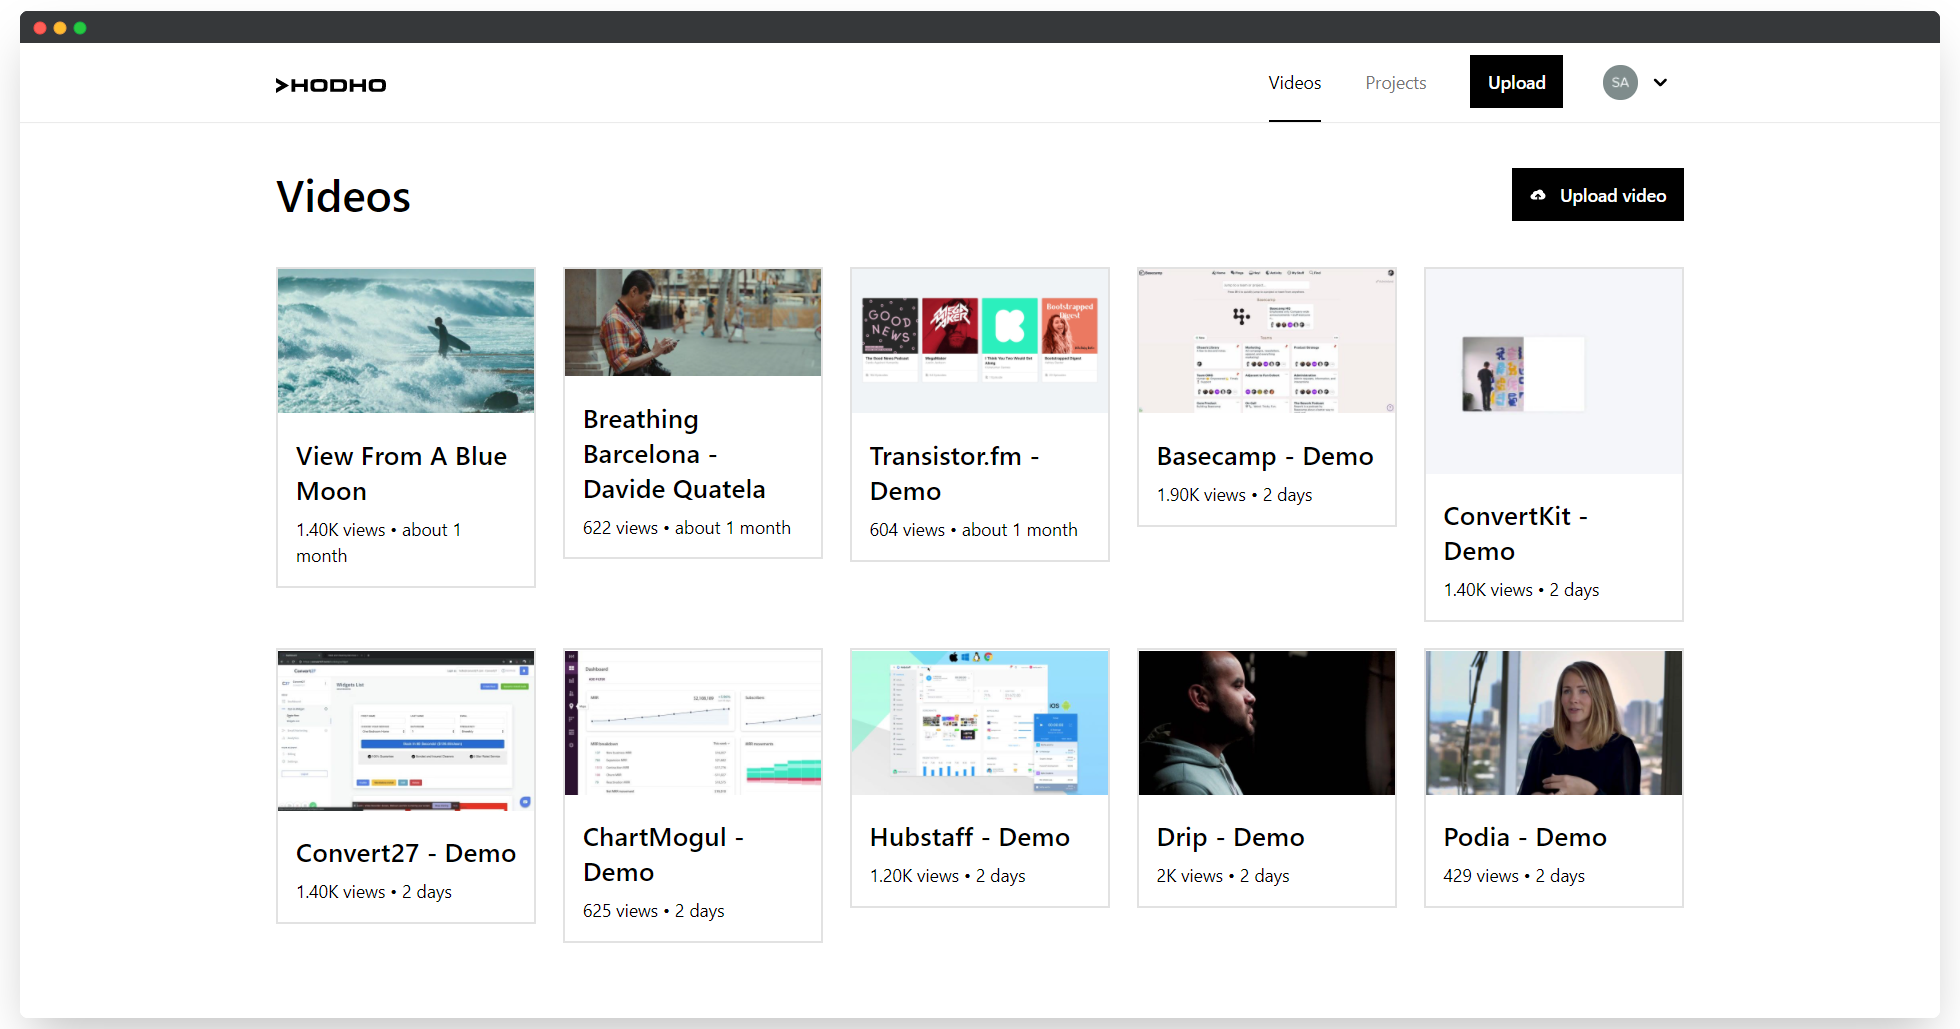Click the macOS green maximize button

[80, 28]
